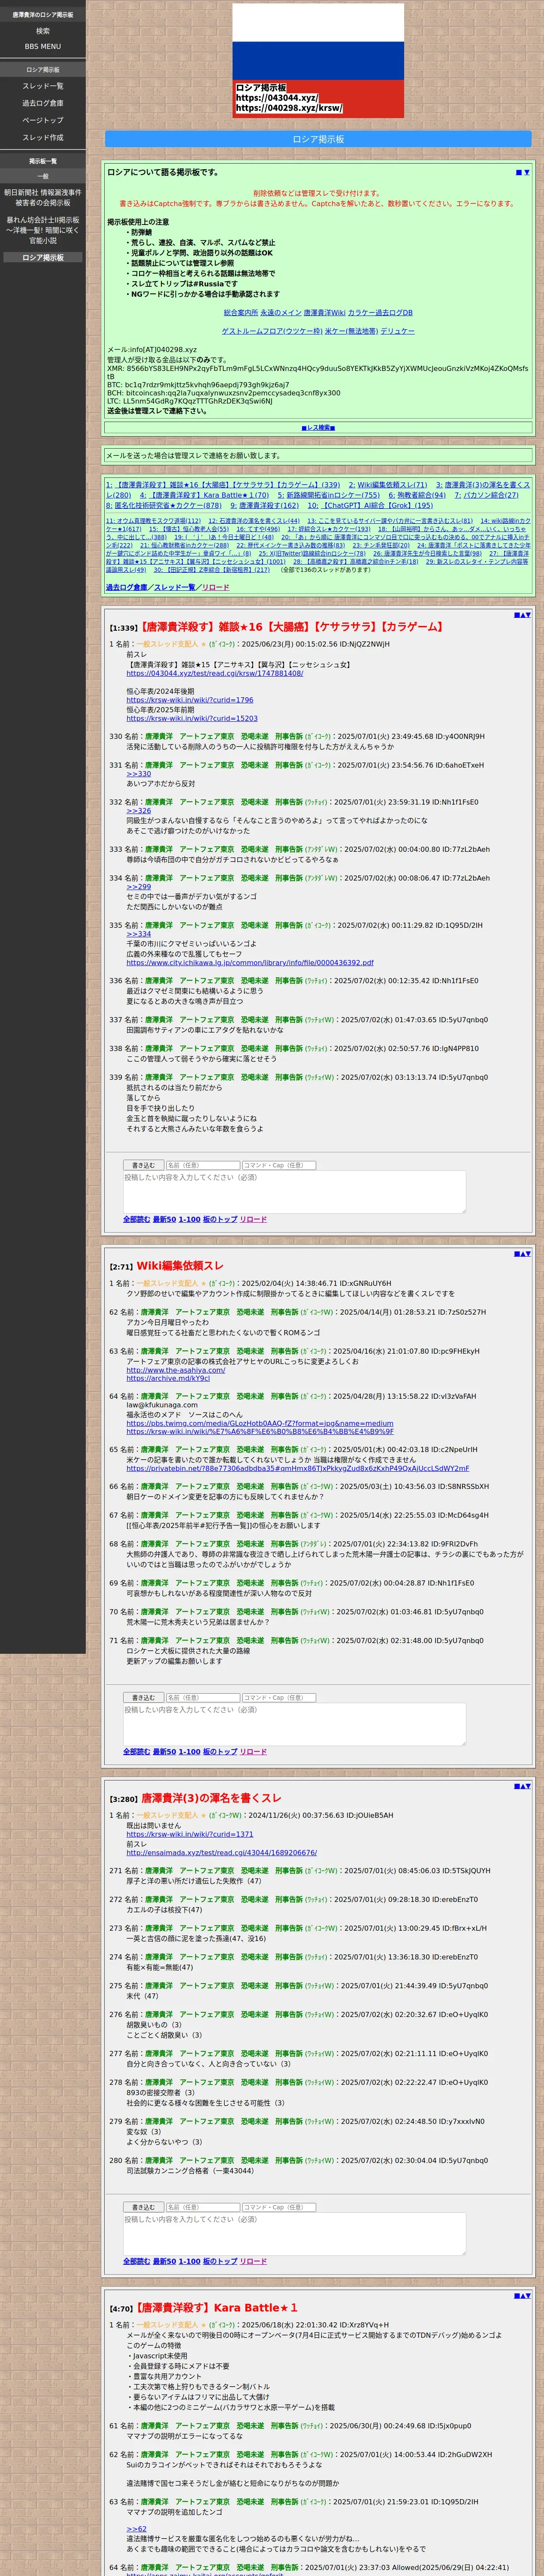This screenshot has width=544, height=2576.
Task: Open the ensaimada.xyz link in the 渾名を書くスレ thread
Action: point(221,1853)
